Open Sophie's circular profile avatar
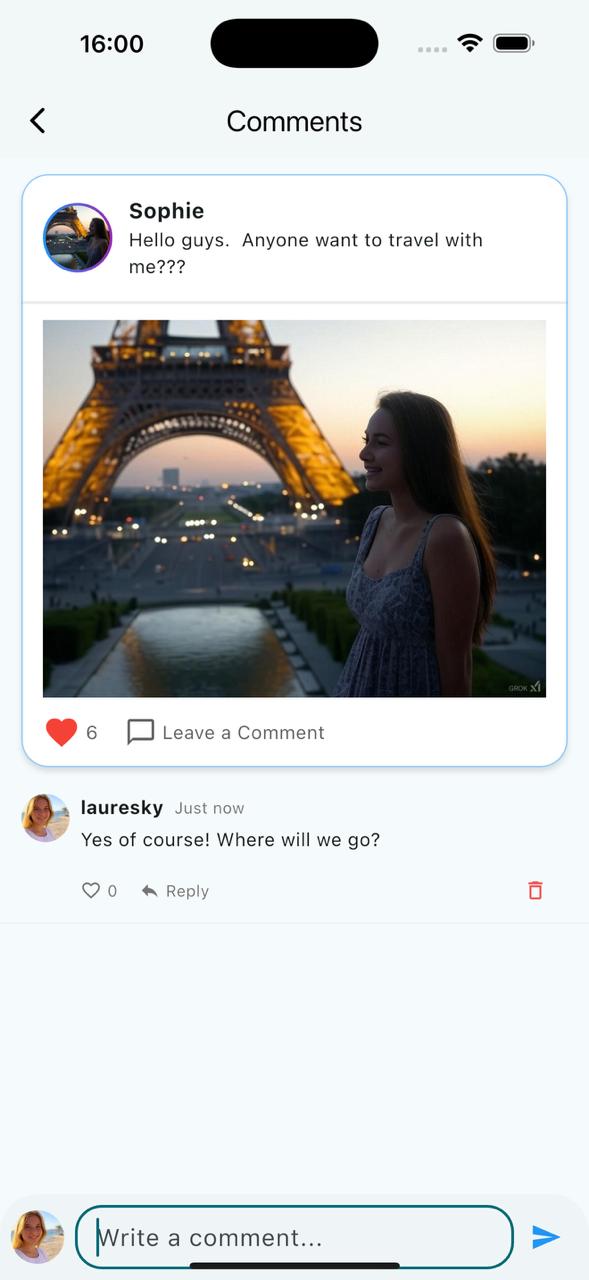The width and height of the screenshot is (589, 1280). 77,238
